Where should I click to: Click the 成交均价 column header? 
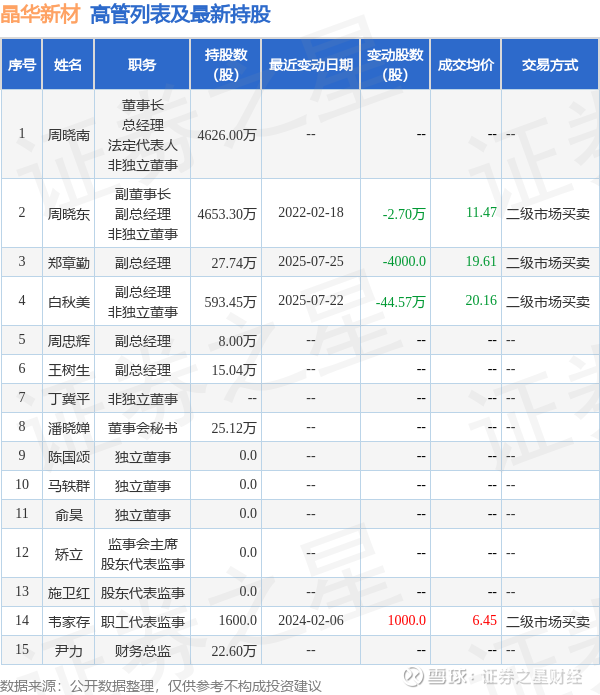click(x=466, y=65)
